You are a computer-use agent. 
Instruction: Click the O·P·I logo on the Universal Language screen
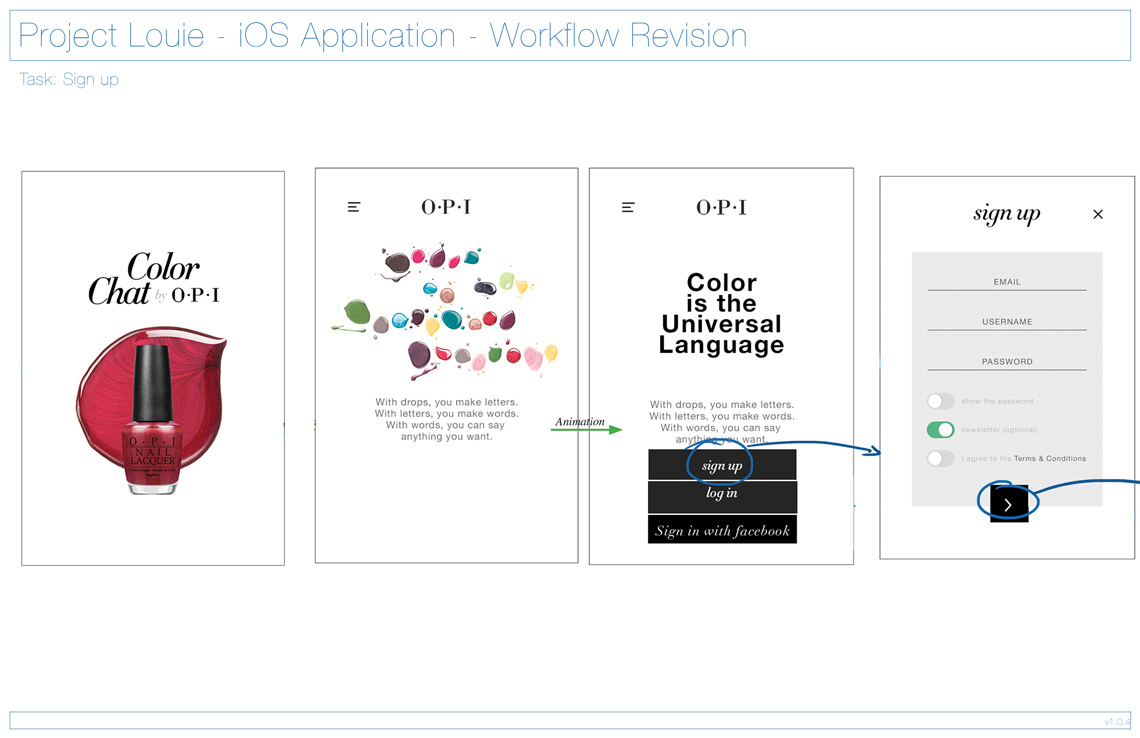(721, 208)
